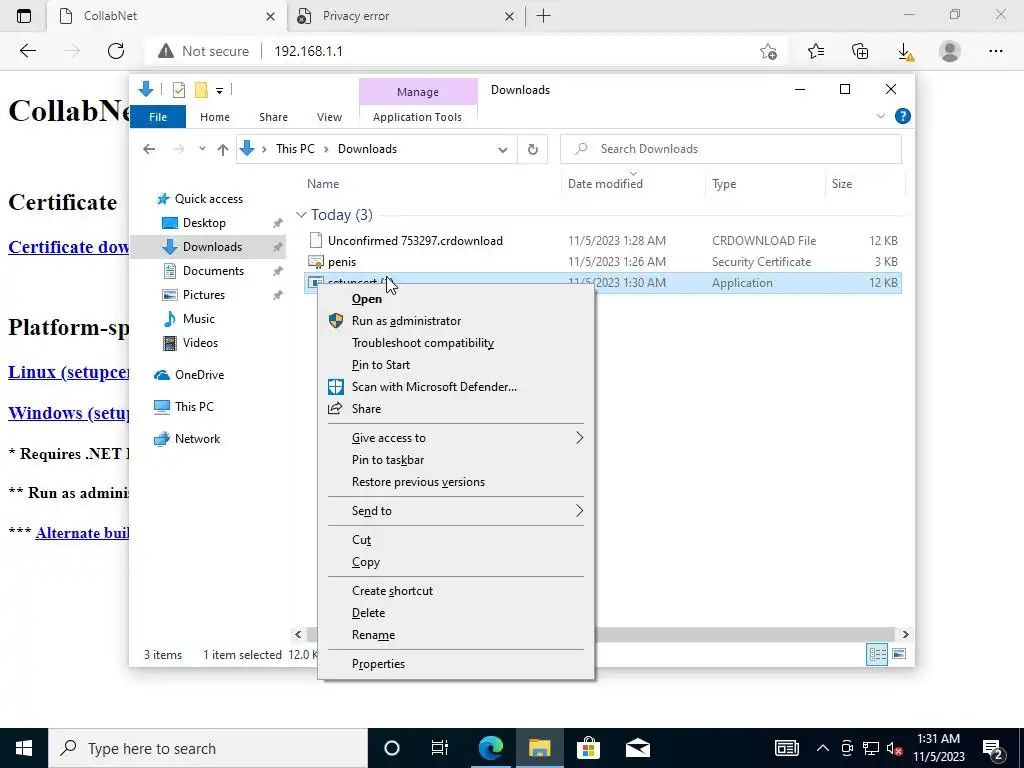Click Certificate download link on page

(x=69, y=247)
